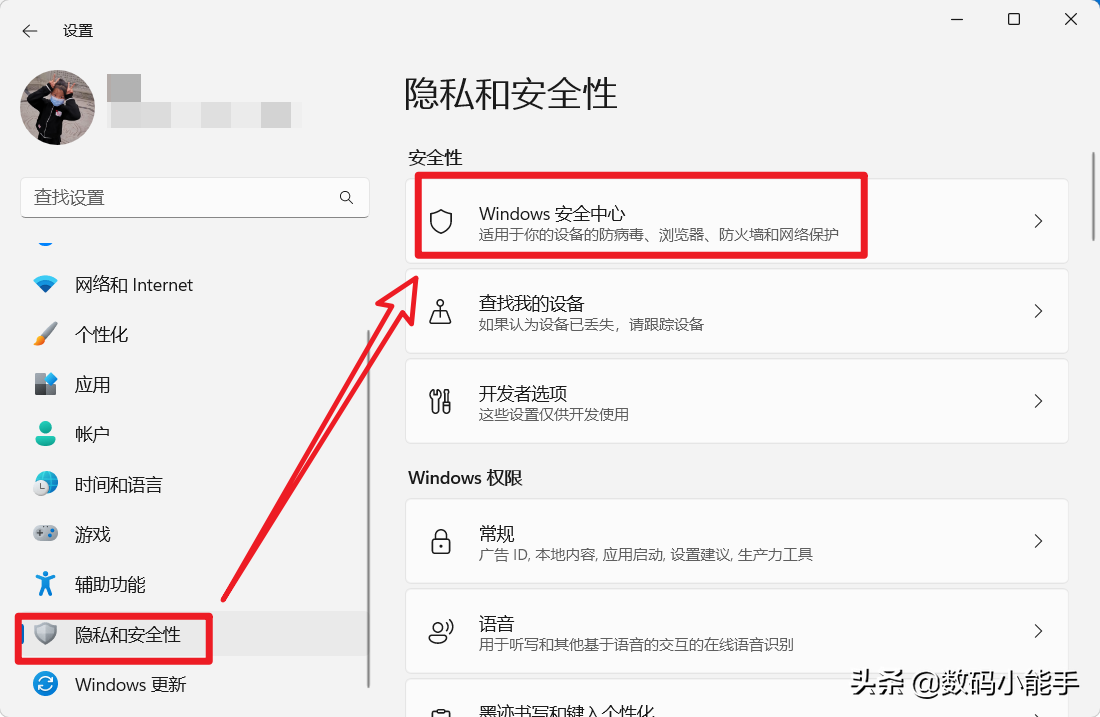Open 辅助功能 settings category
Screen dimensions: 1100x717
click(194, 584)
